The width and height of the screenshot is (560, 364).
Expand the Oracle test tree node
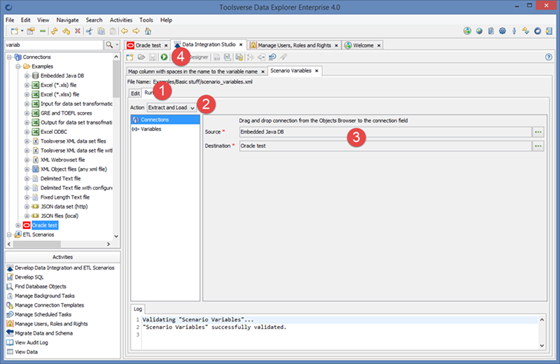[x=18, y=225]
